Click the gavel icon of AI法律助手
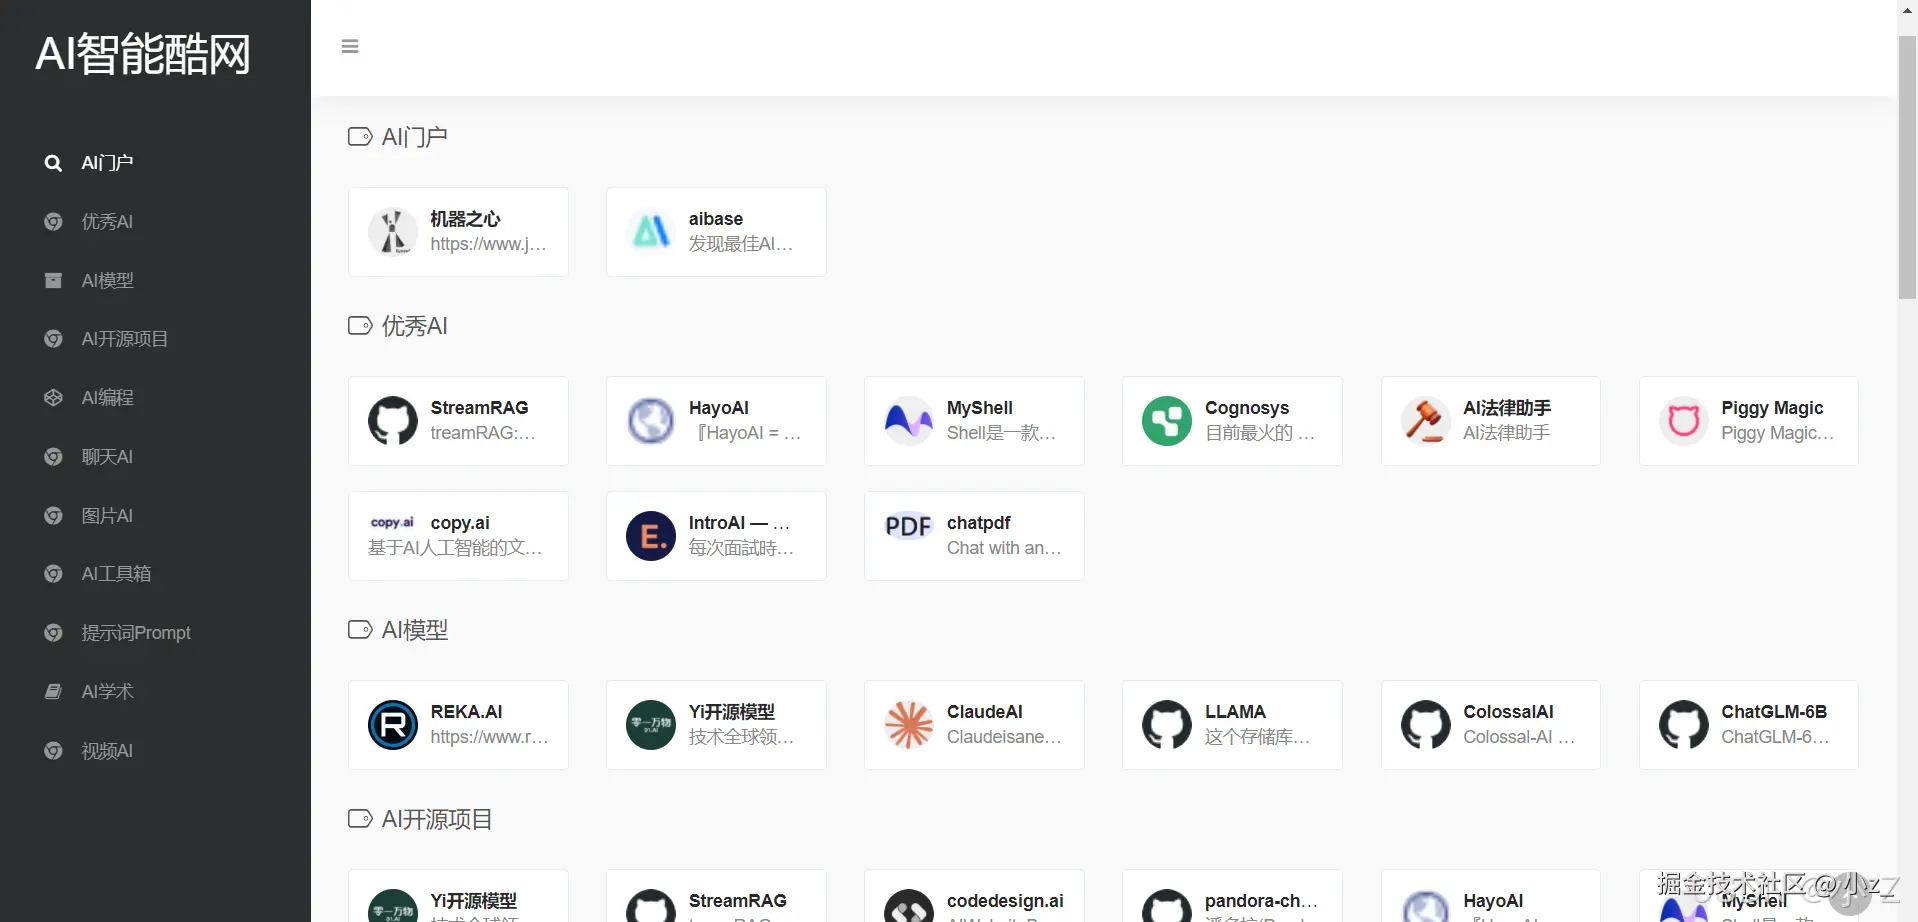Screen dimensions: 1918x922 (x=1425, y=421)
